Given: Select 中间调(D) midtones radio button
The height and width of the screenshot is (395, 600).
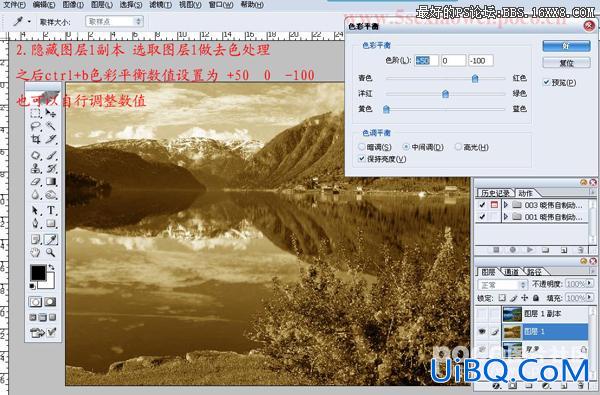Looking at the screenshot, I should pyautogui.click(x=406, y=147).
